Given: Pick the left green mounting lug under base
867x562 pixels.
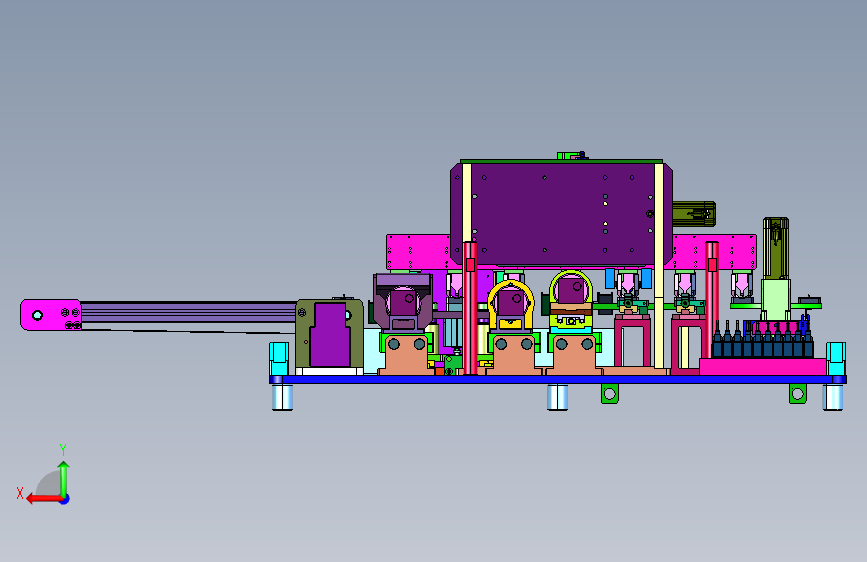Looking at the screenshot, I should (610, 393).
